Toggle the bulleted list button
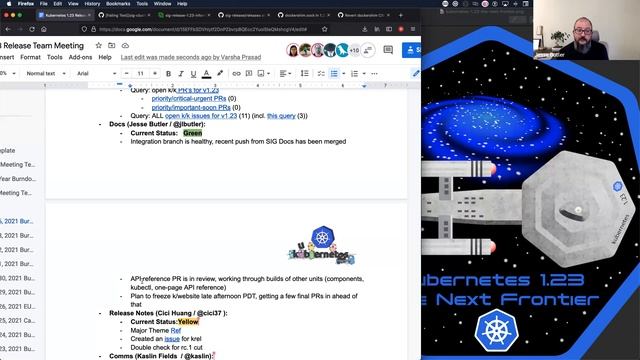This screenshot has height=360, width=640. 334,73
